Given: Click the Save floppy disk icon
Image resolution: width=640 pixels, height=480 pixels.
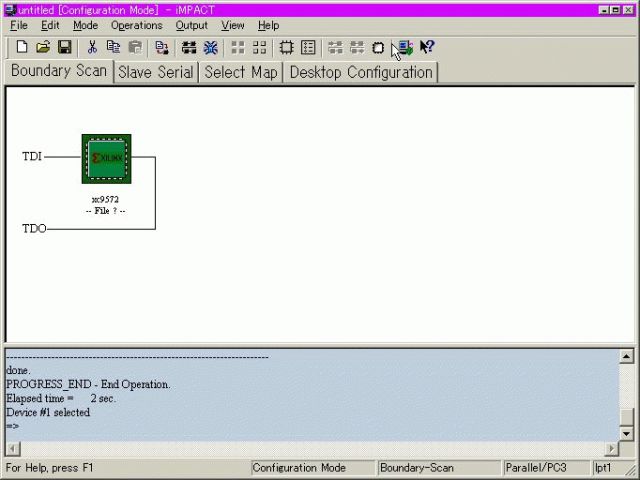Looking at the screenshot, I should (64, 47).
